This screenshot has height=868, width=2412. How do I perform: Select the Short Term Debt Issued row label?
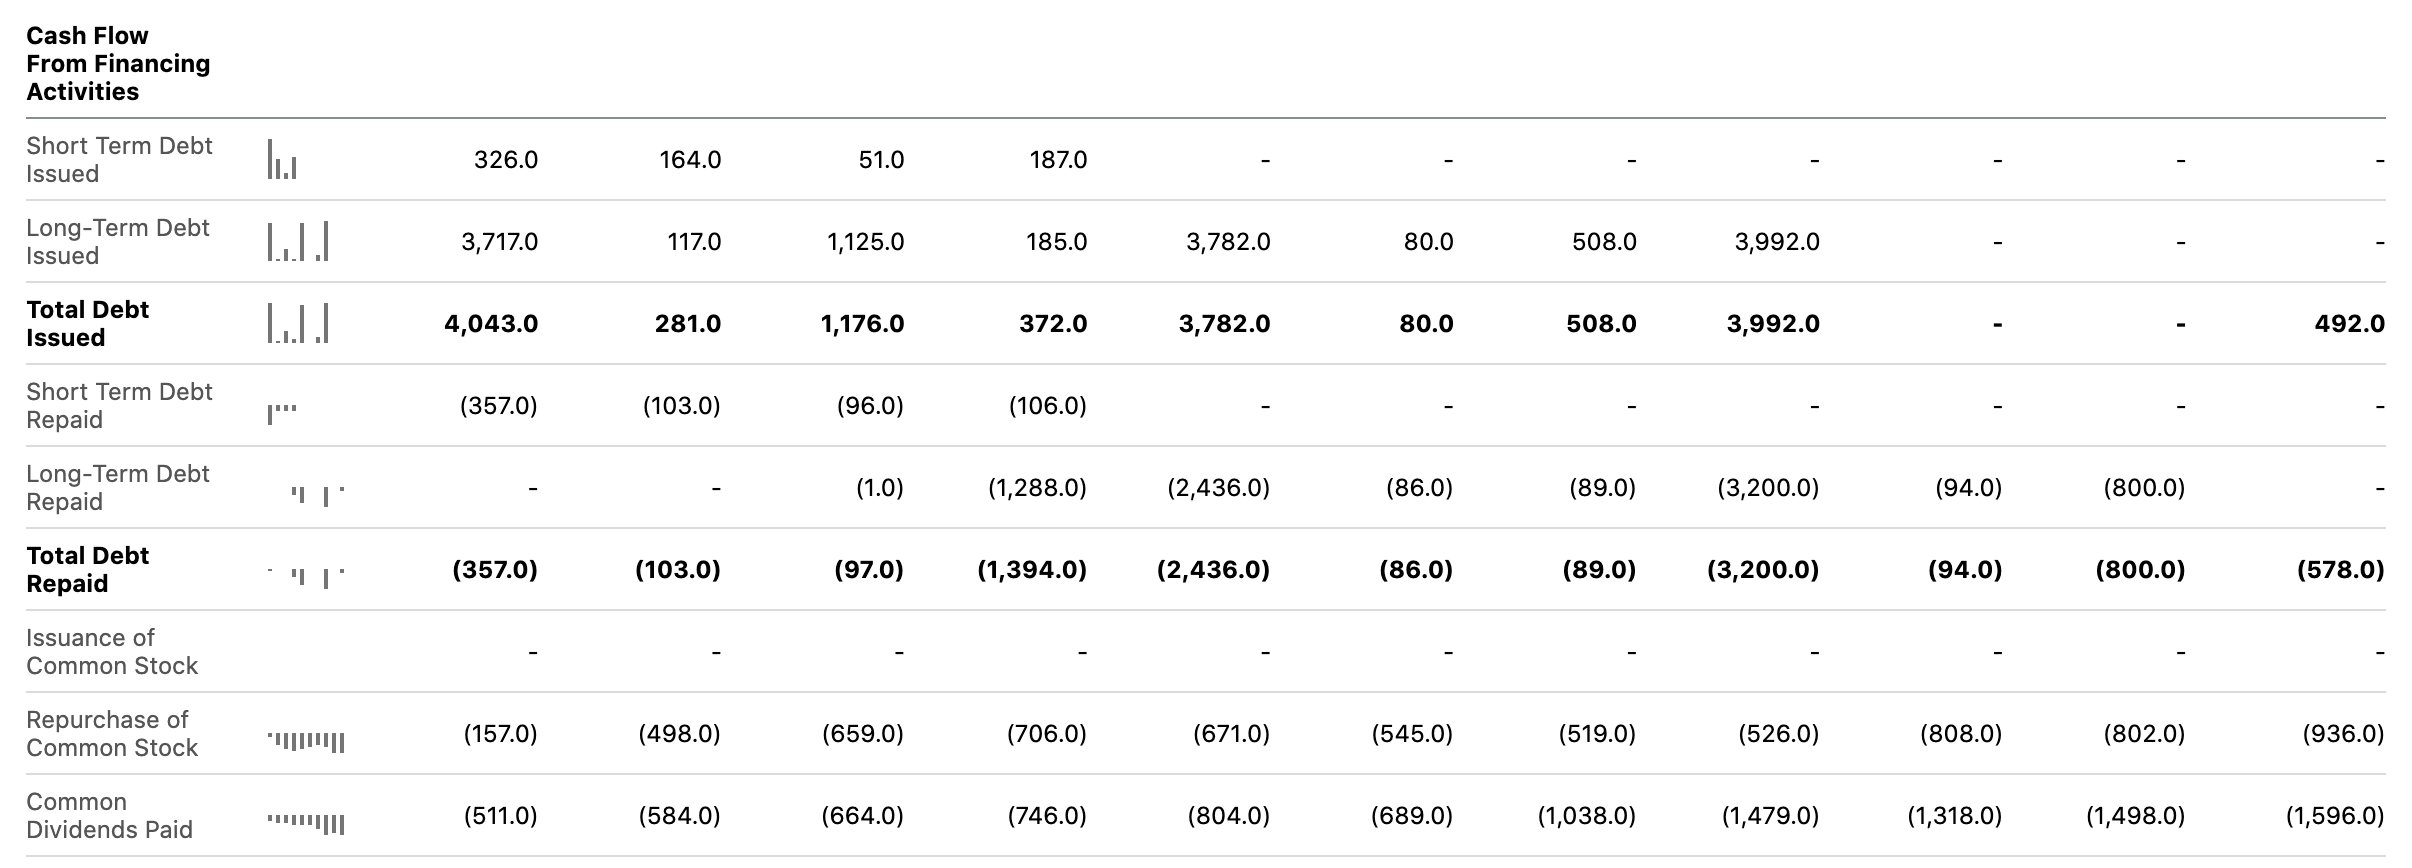[x=119, y=160]
